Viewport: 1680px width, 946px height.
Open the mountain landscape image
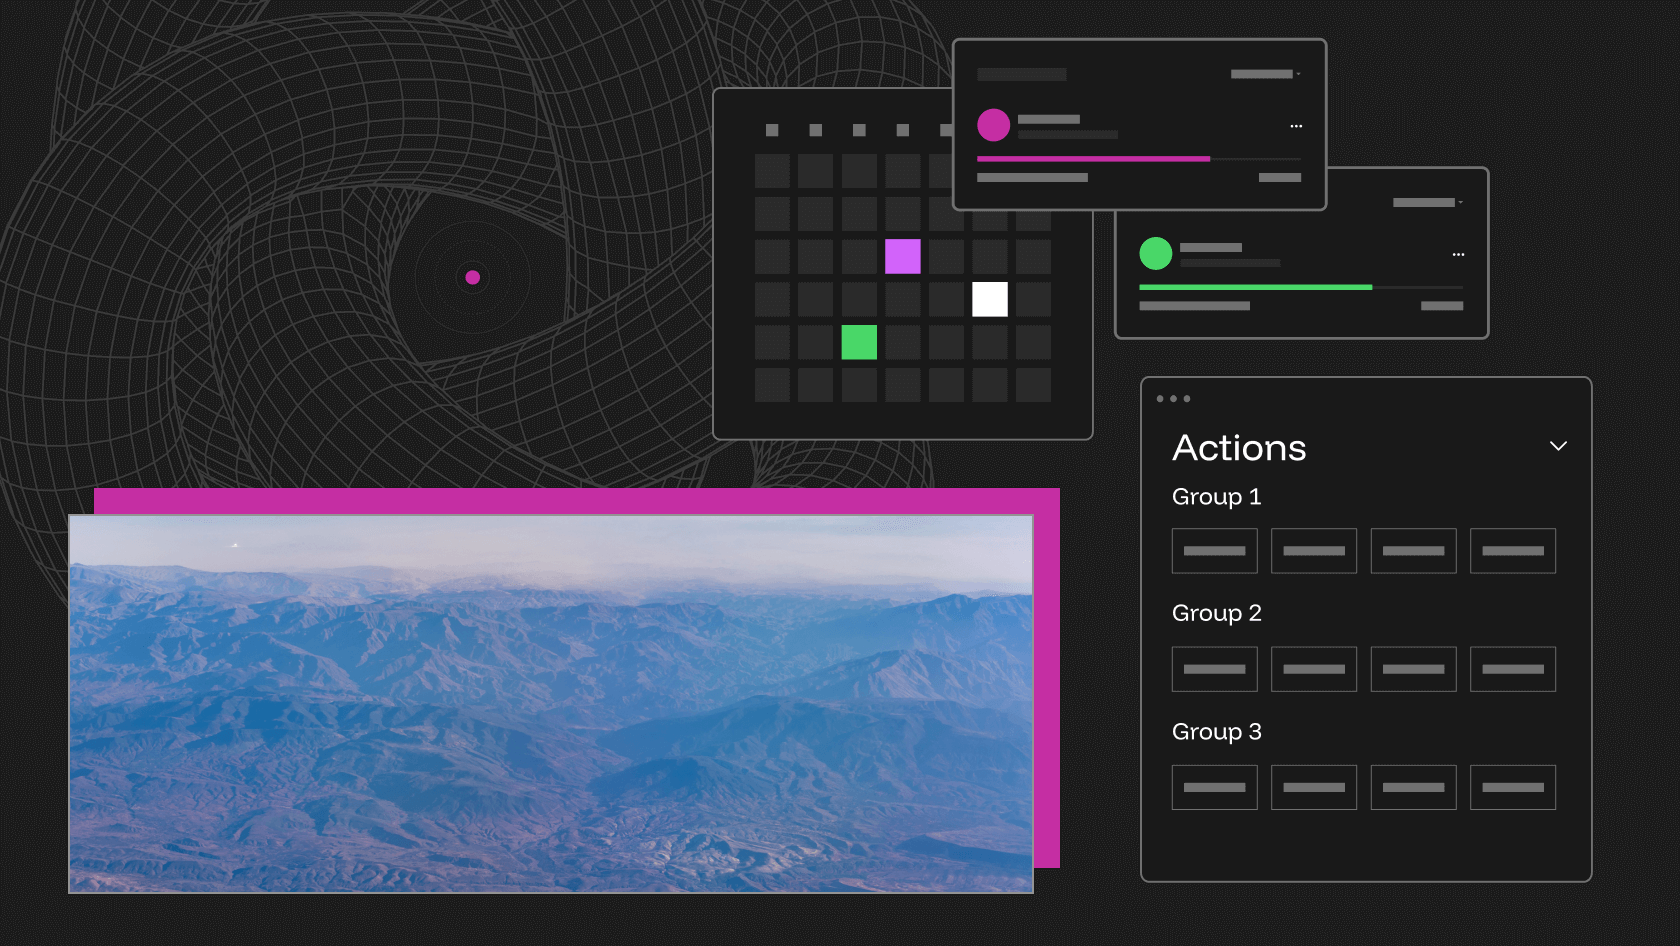click(551, 704)
